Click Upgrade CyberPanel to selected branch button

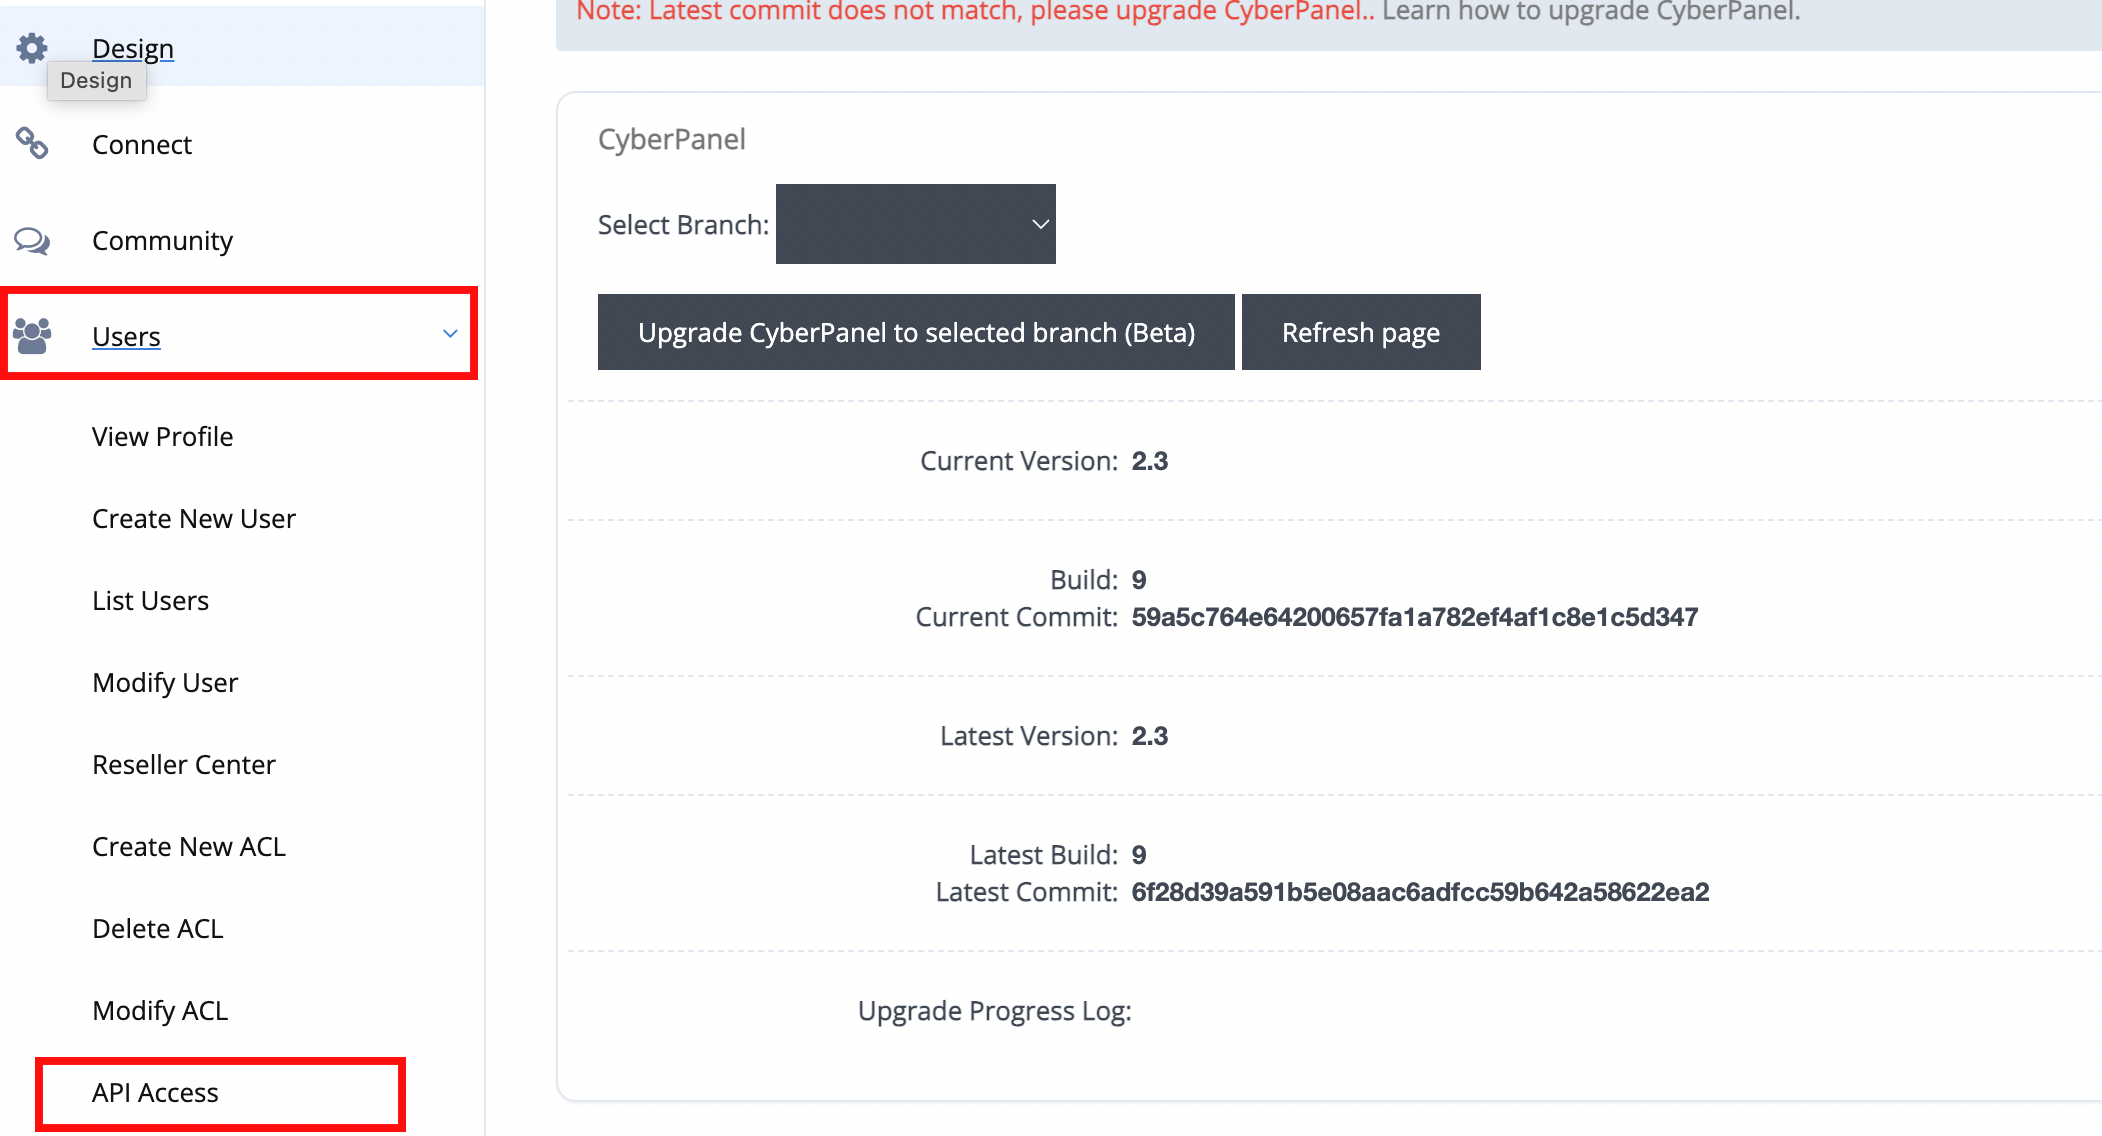(x=916, y=332)
